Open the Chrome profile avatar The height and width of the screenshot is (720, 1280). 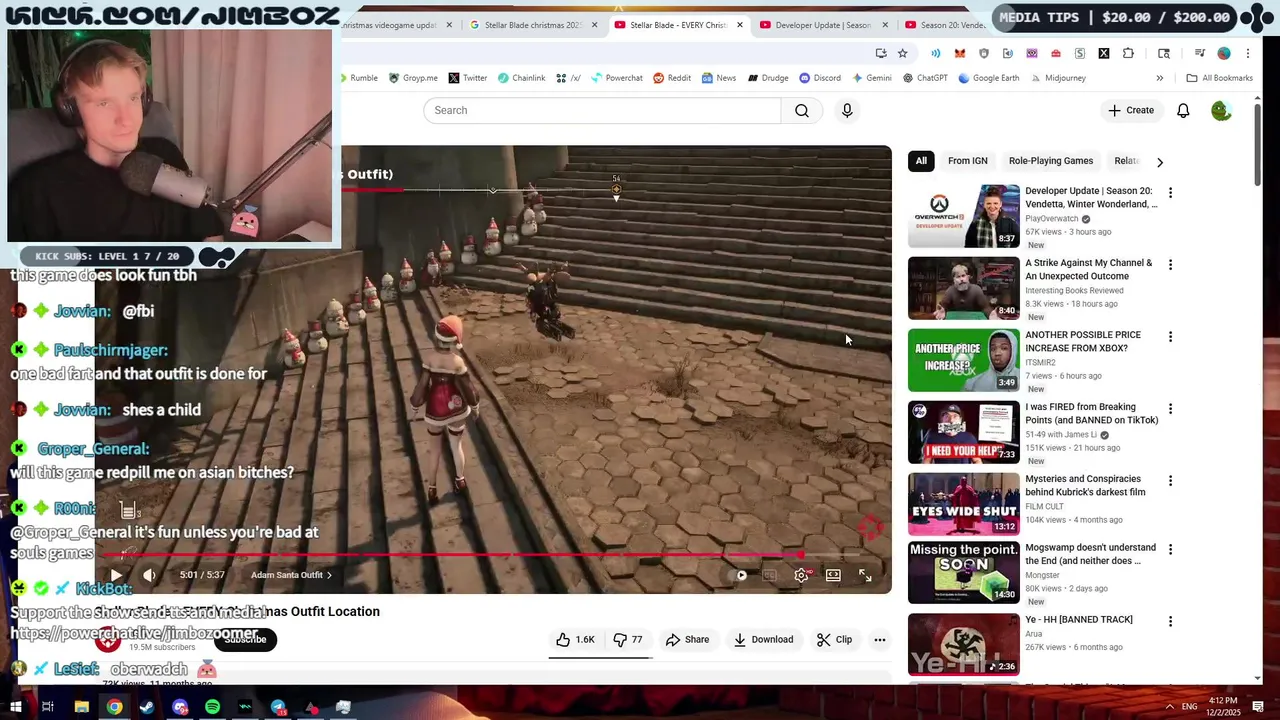[x=1224, y=53]
